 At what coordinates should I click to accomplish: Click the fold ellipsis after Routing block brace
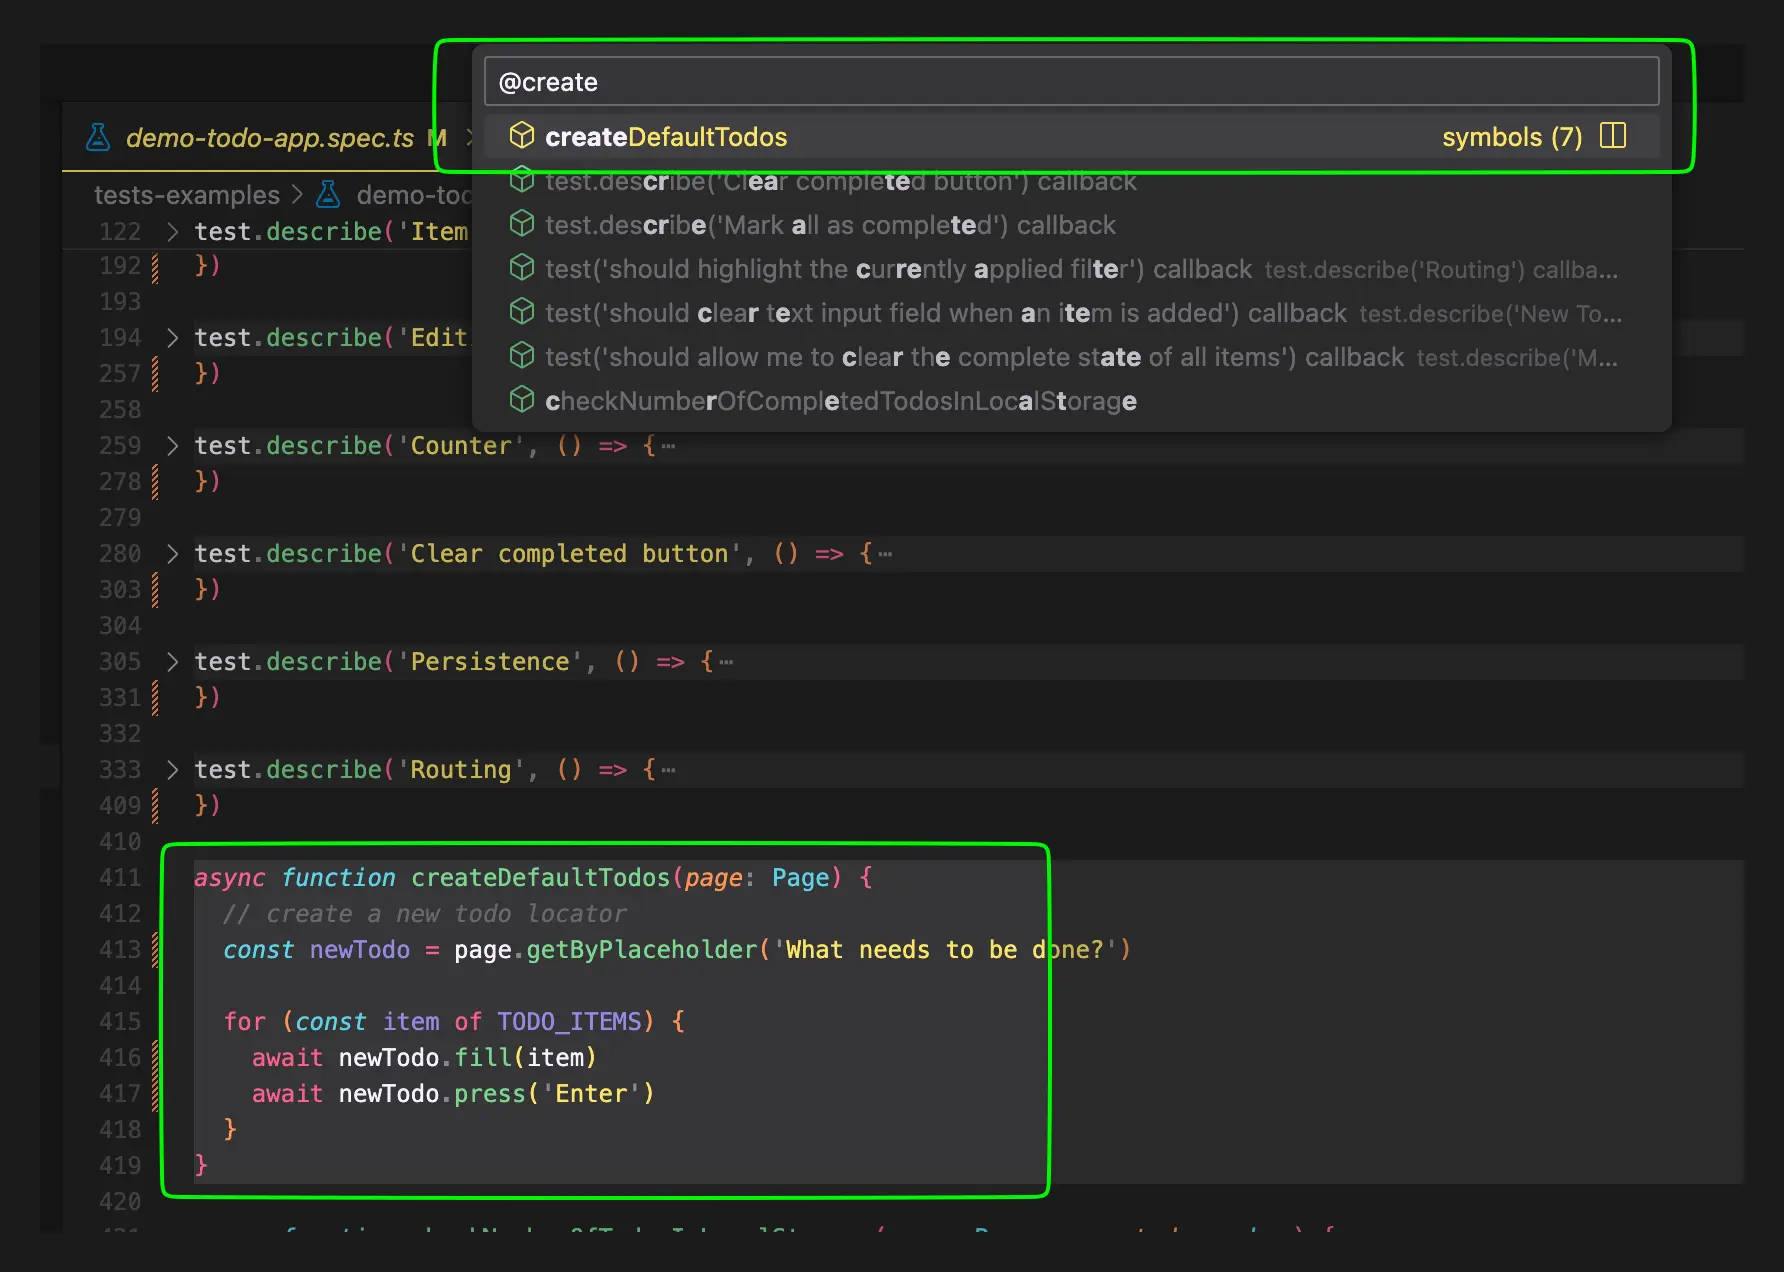[x=668, y=770]
